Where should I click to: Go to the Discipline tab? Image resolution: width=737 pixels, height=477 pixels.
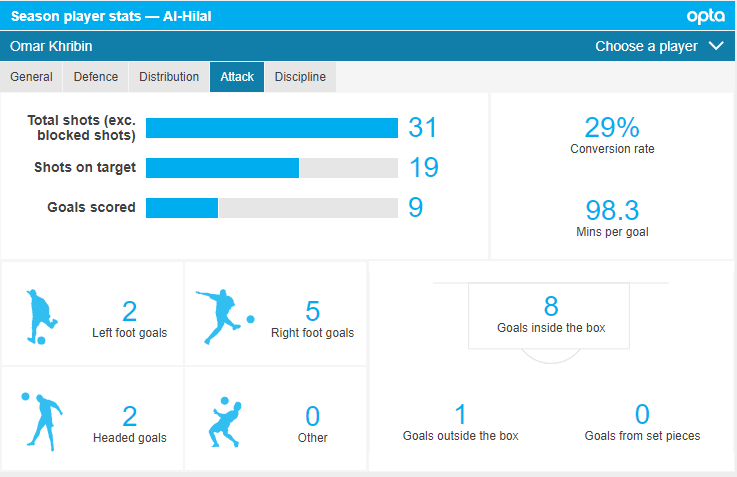click(x=300, y=77)
